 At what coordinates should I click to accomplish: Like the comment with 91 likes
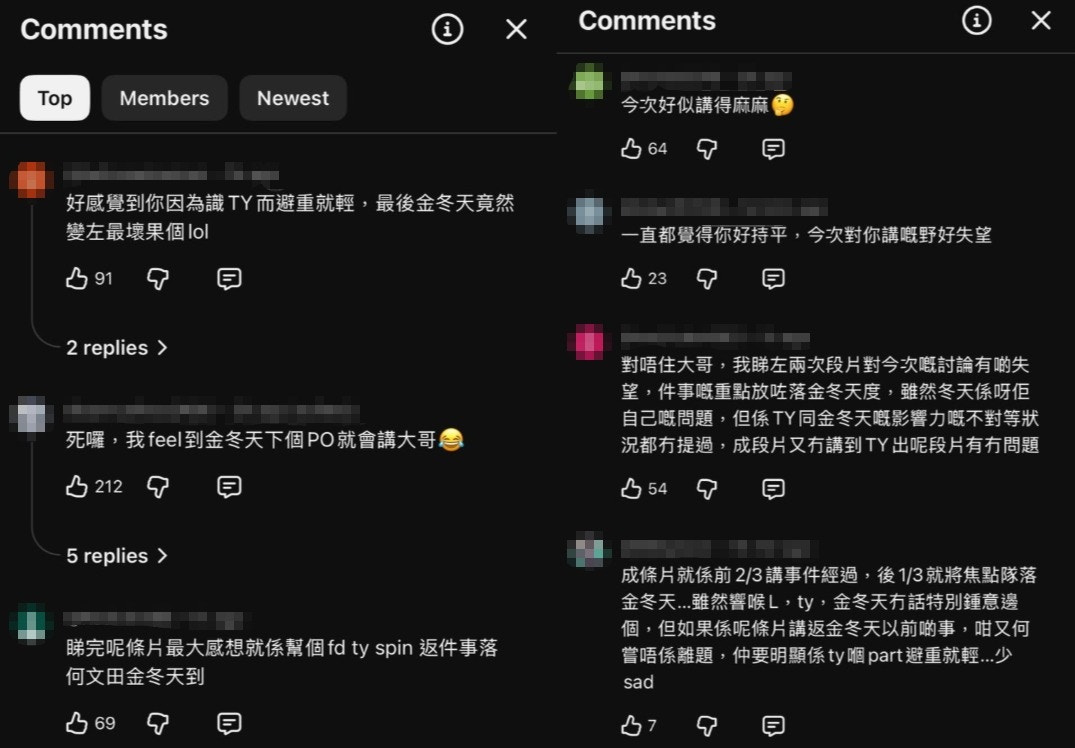[77, 278]
